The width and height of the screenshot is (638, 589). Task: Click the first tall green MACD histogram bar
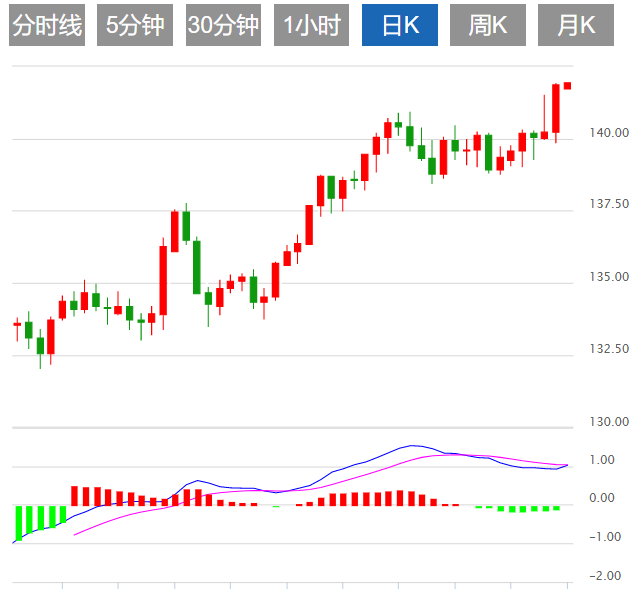[19, 523]
